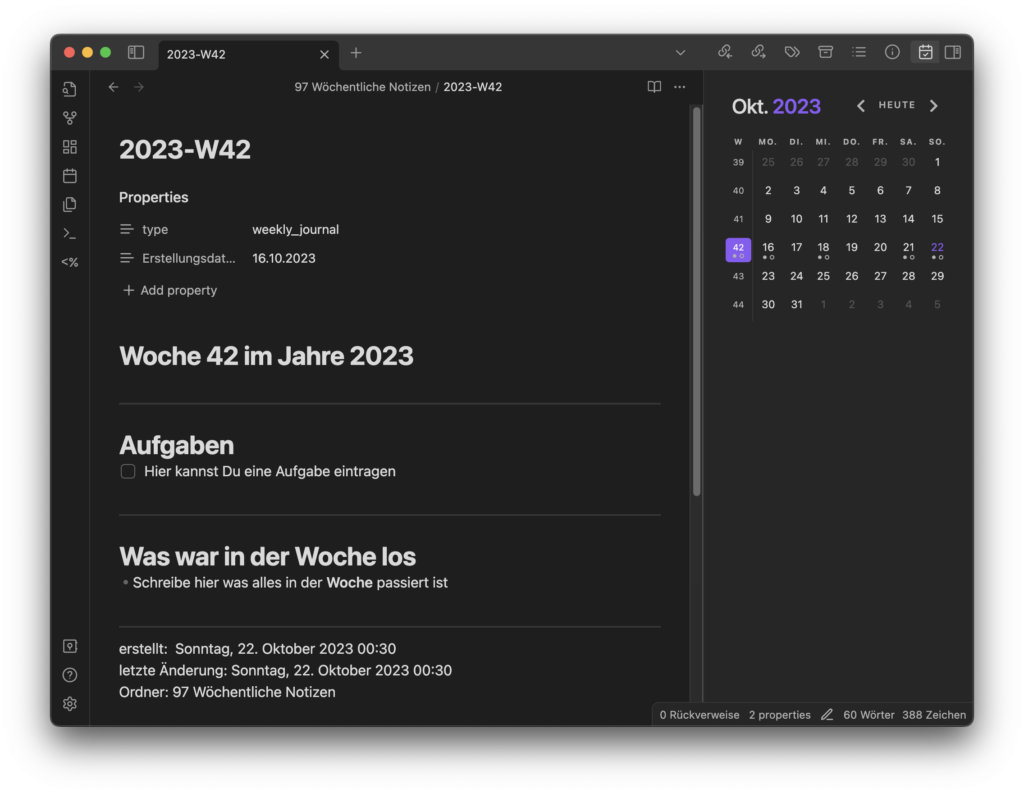The height and width of the screenshot is (793, 1024).
Task: Close the 2023-W42 tab
Action: click(x=325, y=54)
